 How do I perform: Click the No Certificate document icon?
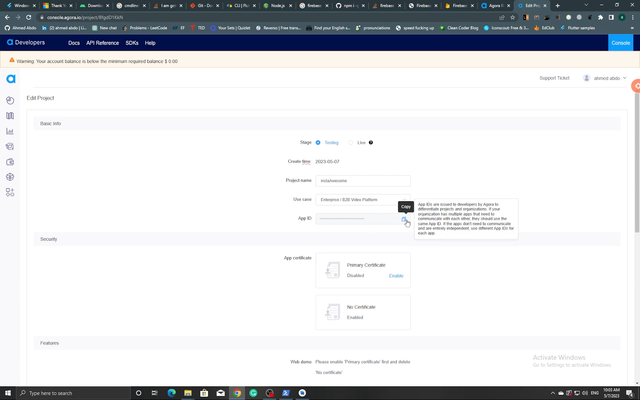[x=332, y=312]
